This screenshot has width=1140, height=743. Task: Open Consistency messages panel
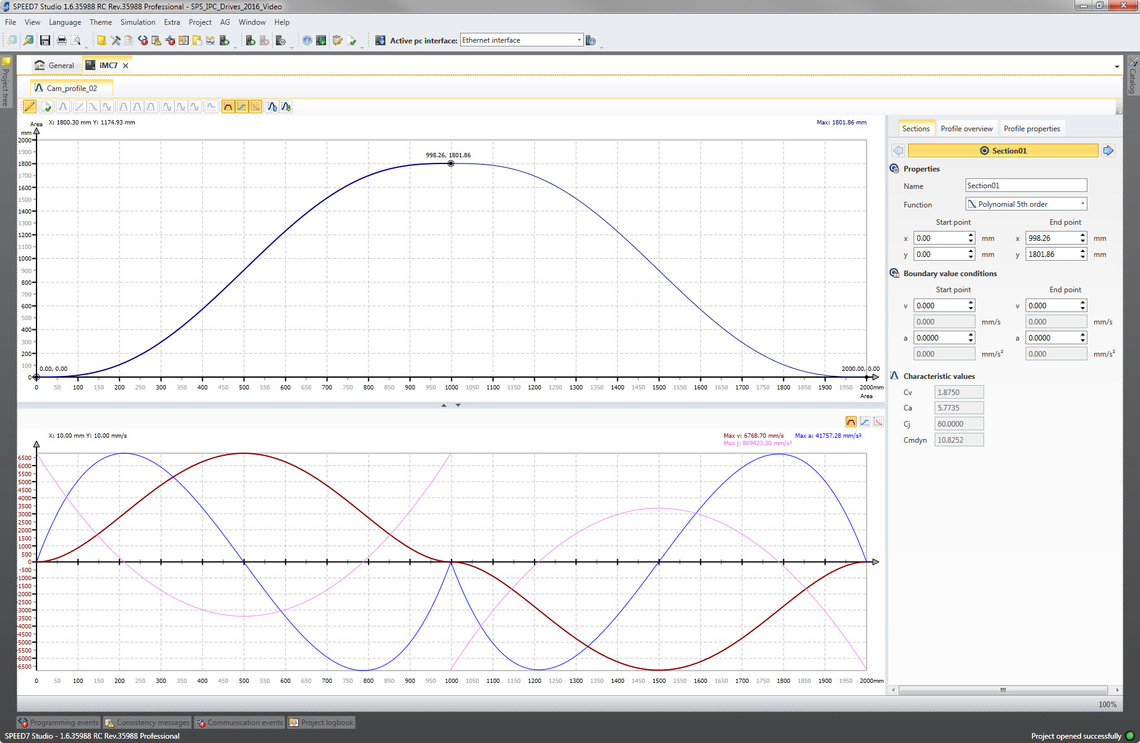pos(147,722)
